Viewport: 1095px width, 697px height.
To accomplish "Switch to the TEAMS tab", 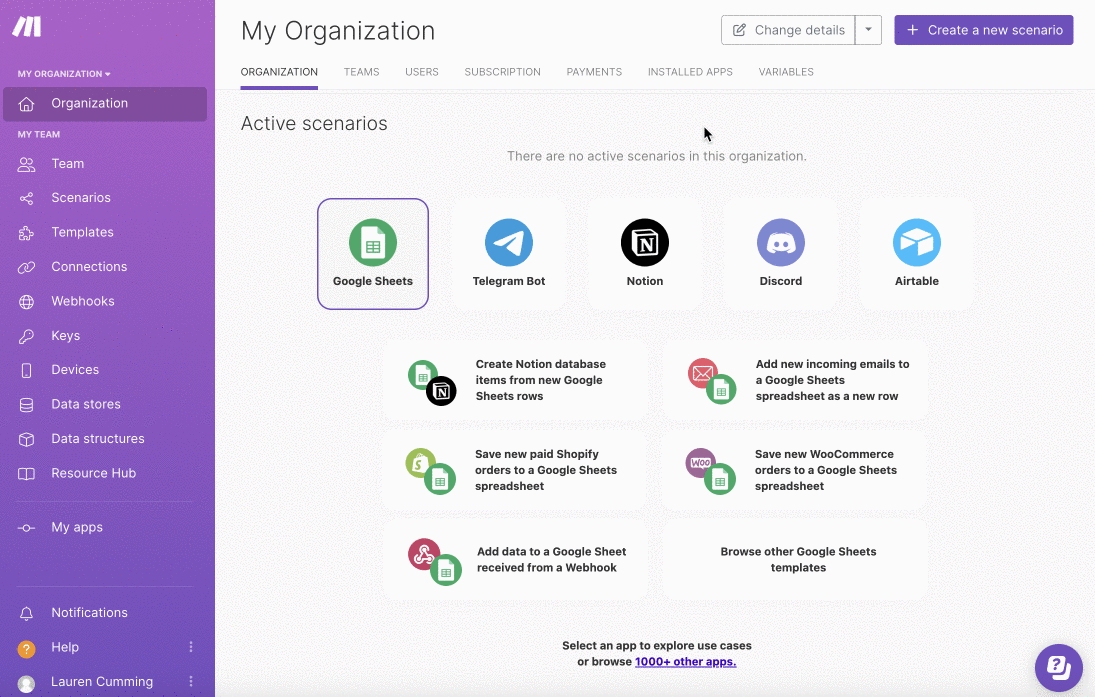I will [361, 72].
